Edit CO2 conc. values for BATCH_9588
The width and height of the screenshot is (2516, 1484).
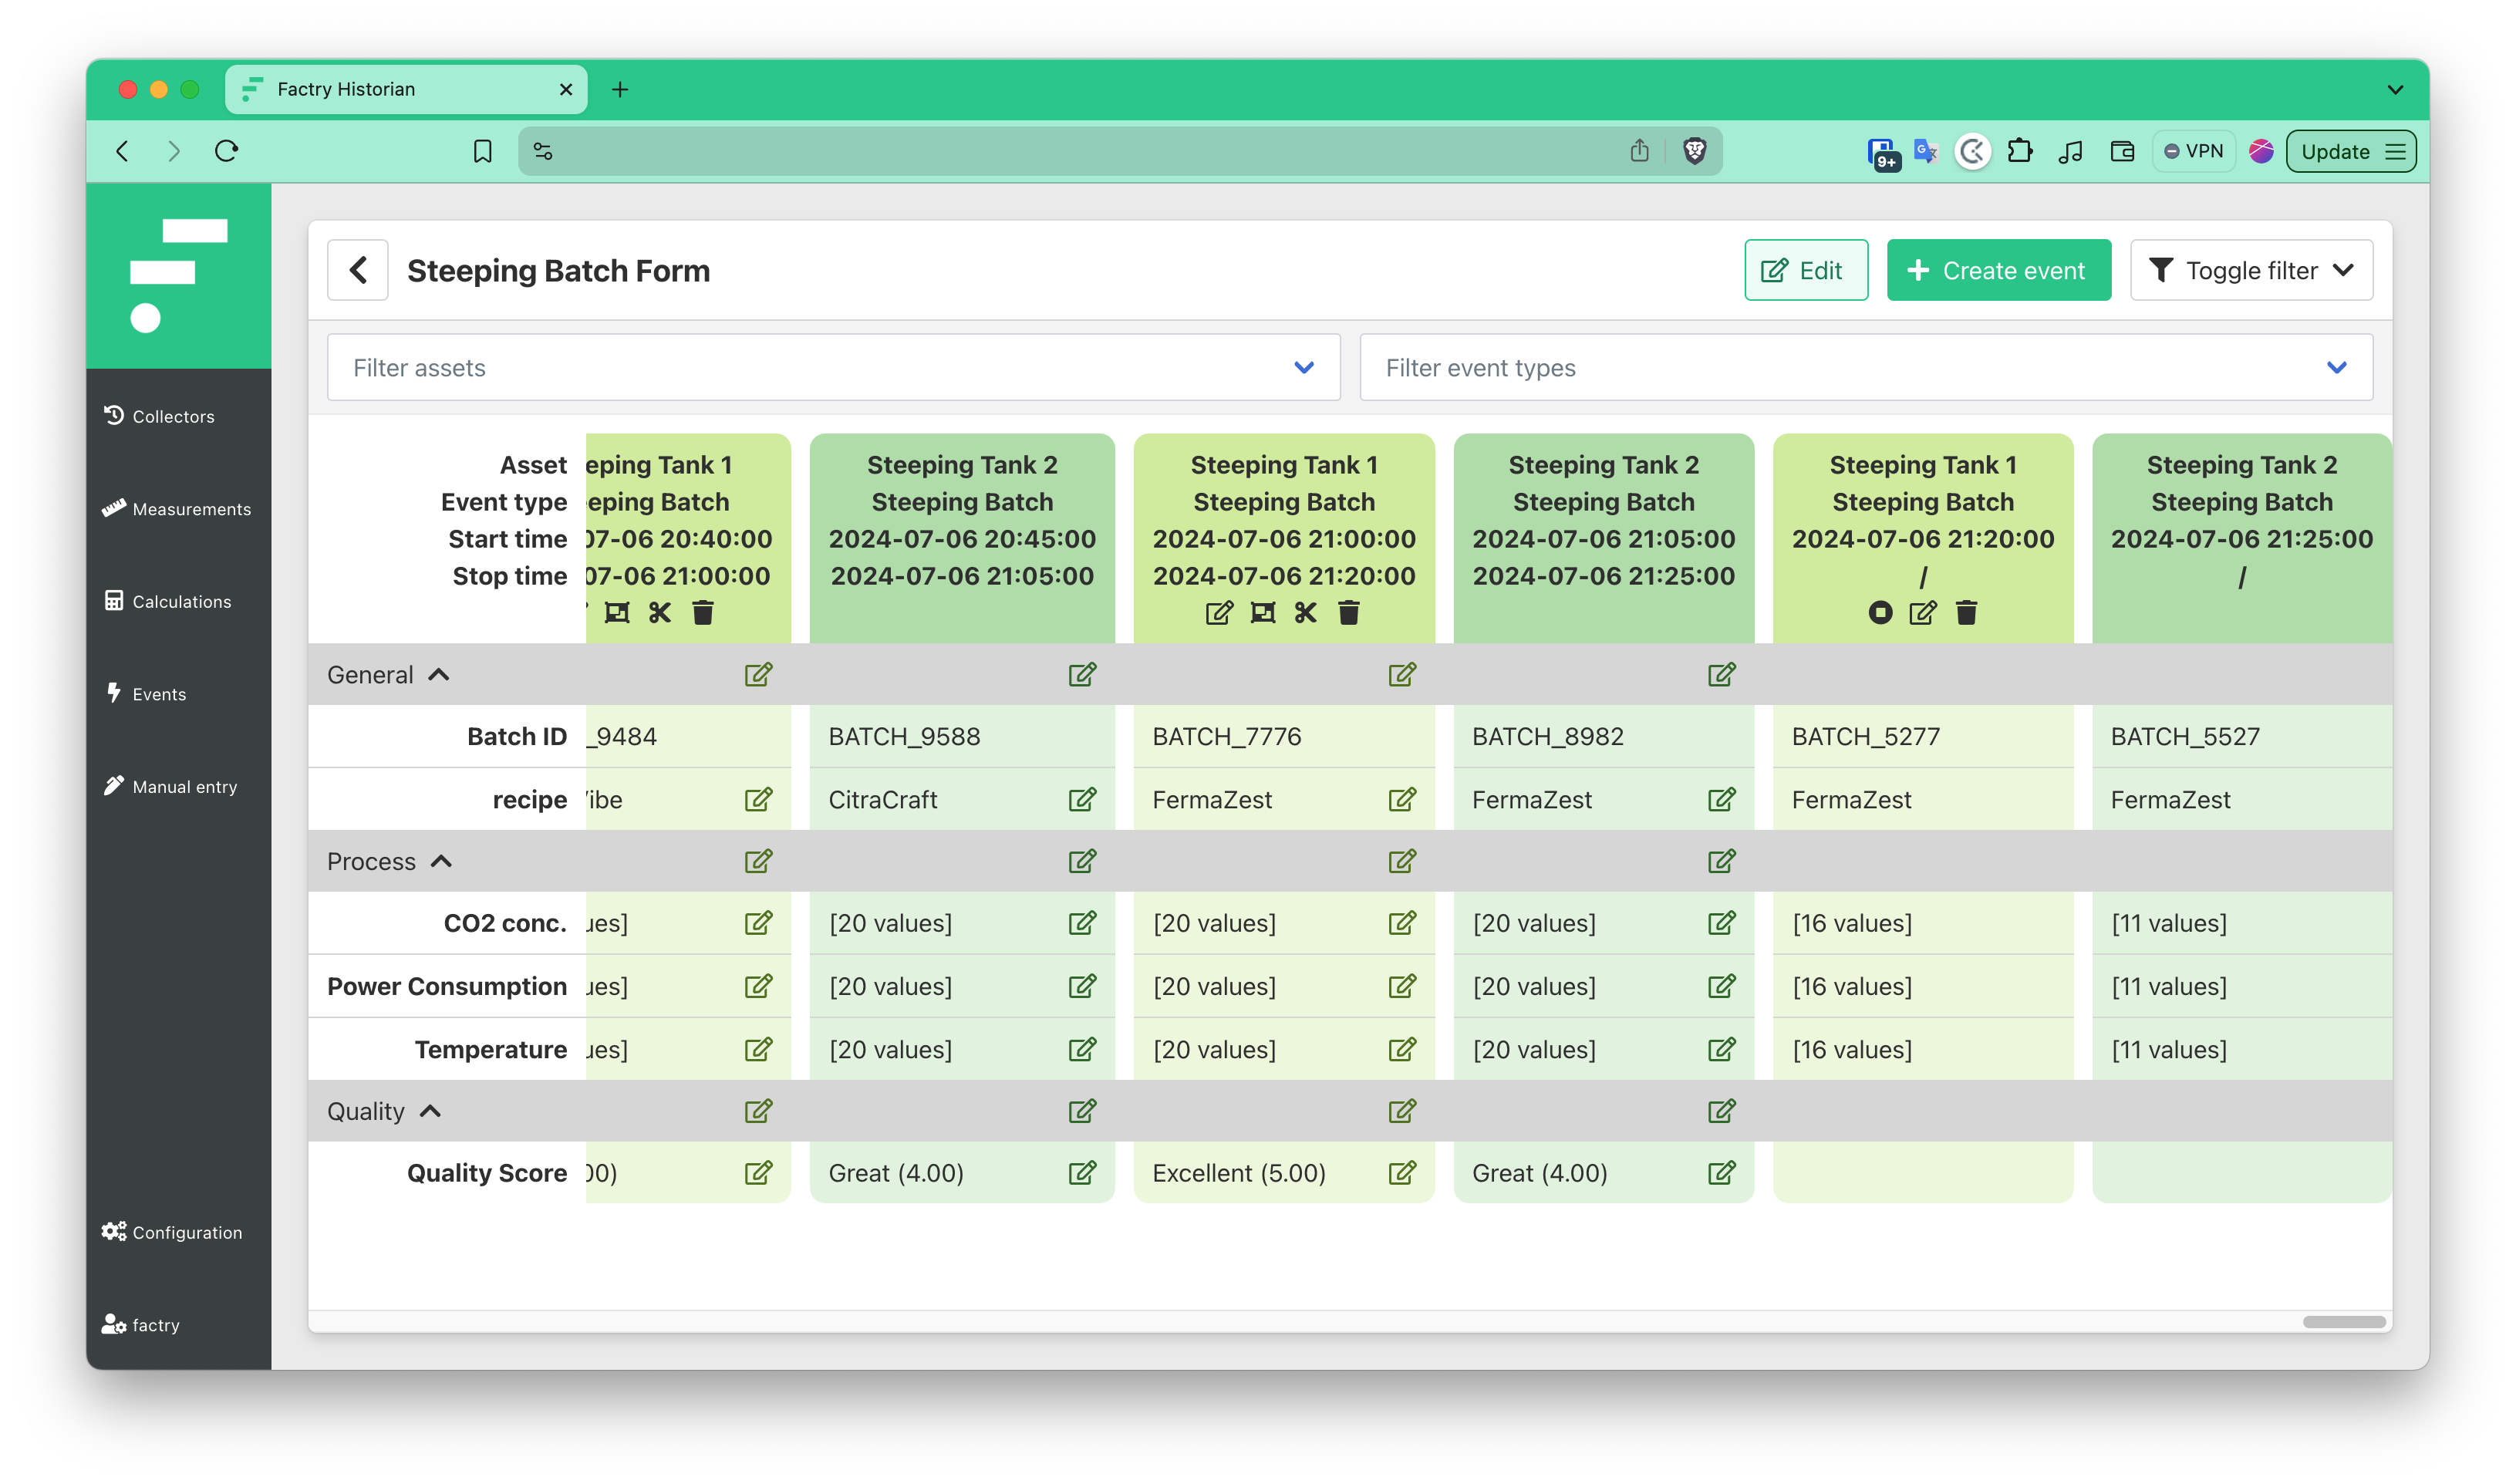[x=1082, y=922]
